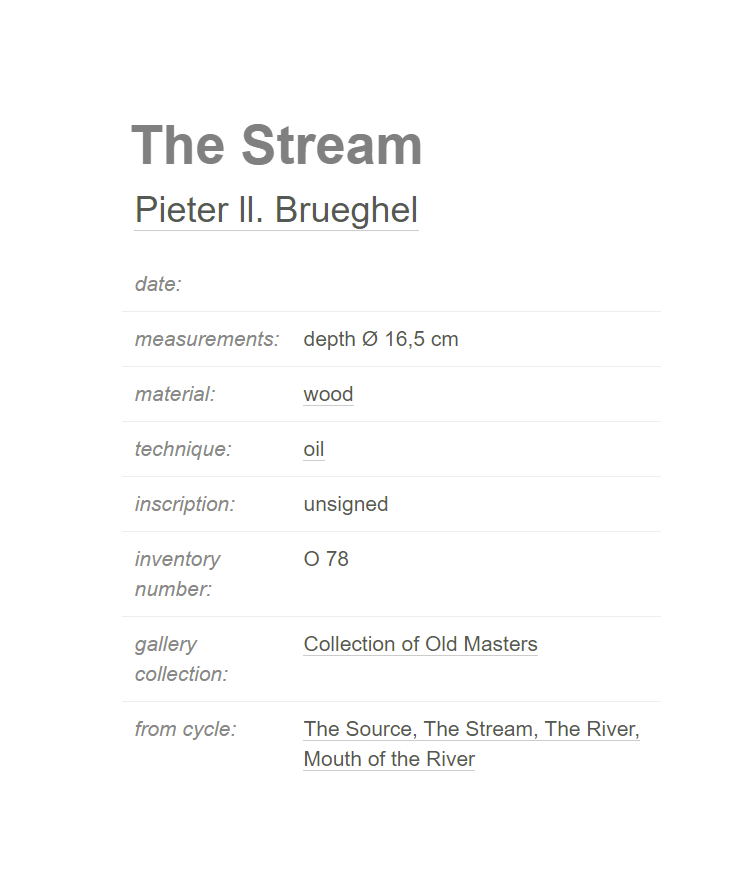Open the 'oil' technique link
Screen dimensions: 742x888
(314, 449)
